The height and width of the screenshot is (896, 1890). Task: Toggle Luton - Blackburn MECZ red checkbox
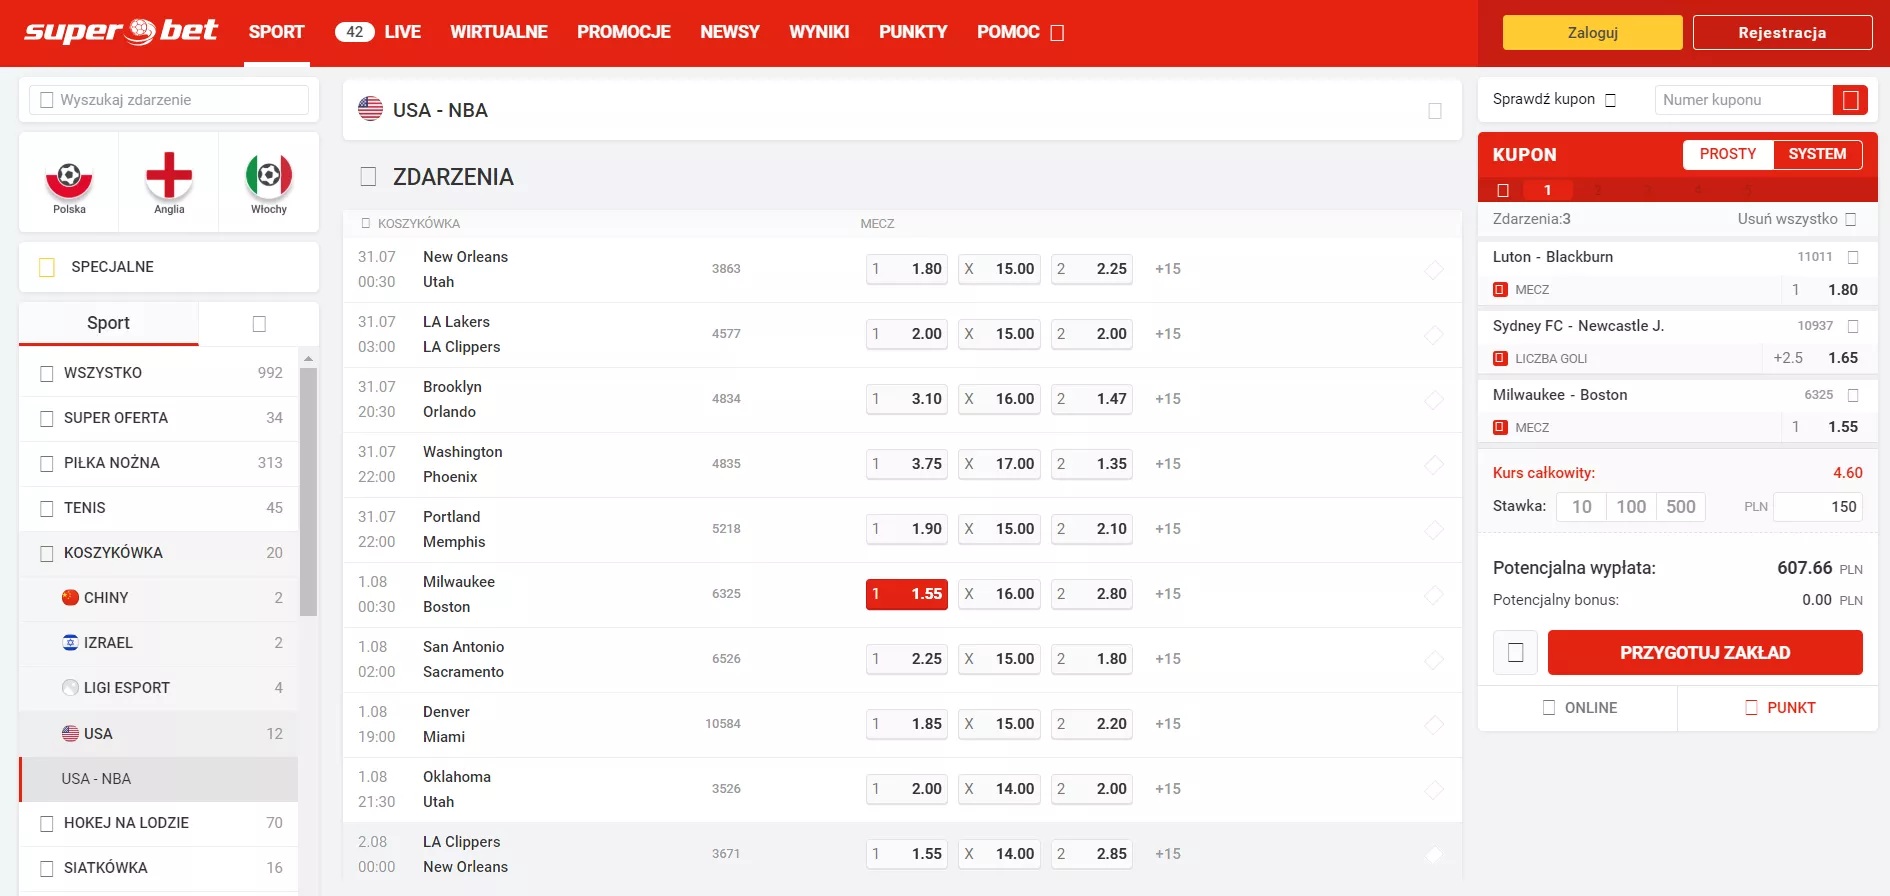1500,289
